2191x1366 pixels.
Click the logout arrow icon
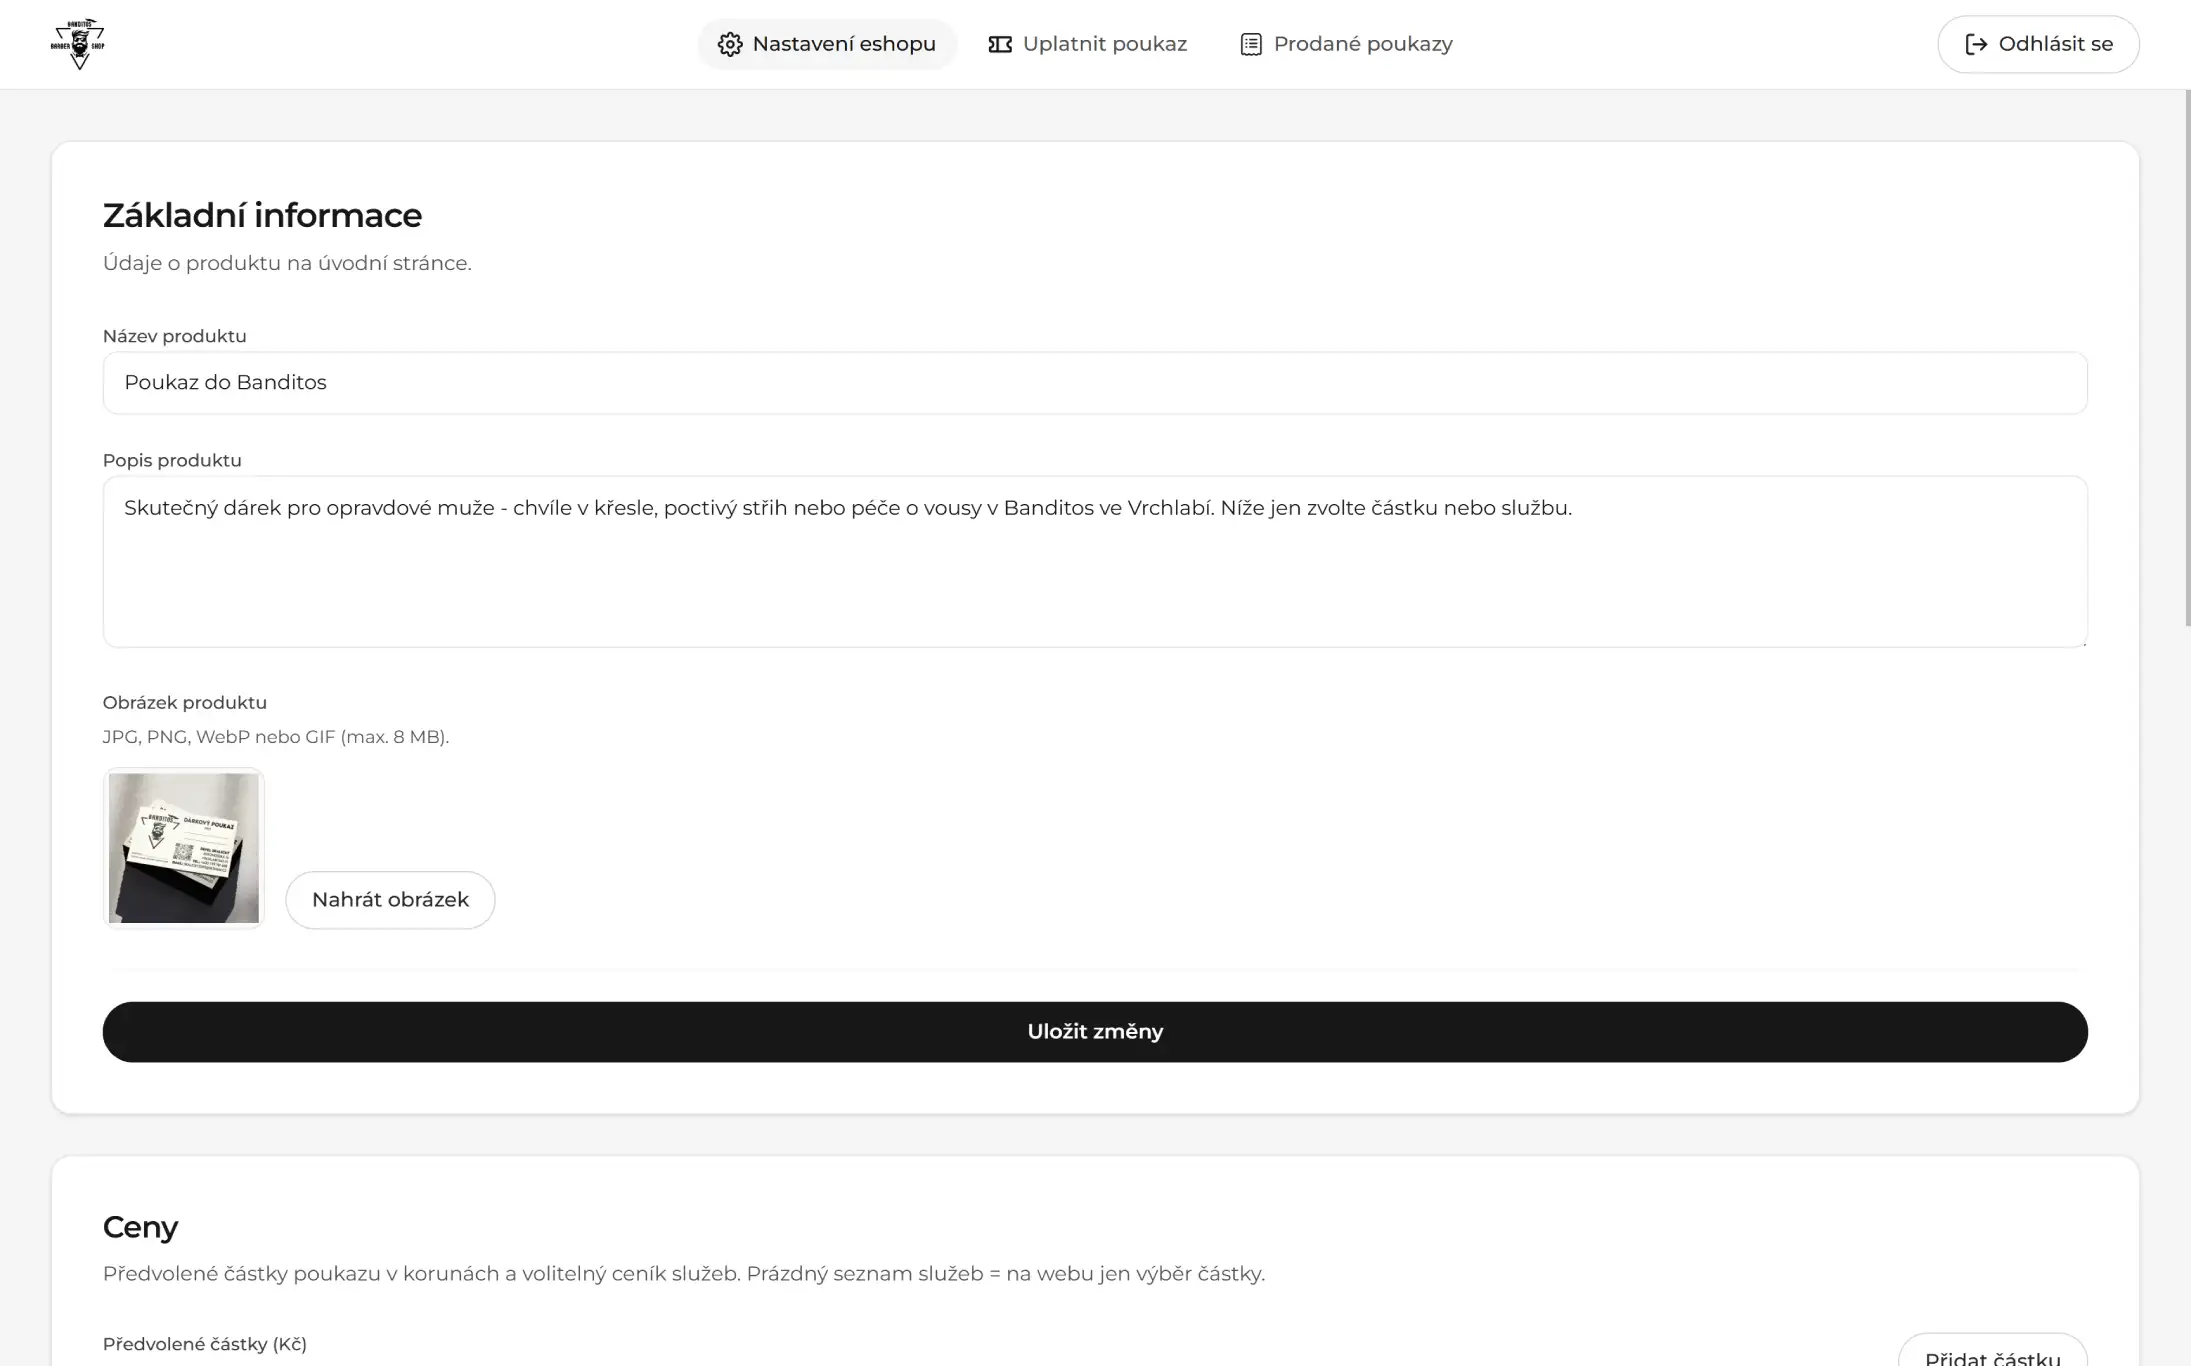pyautogui.click(x=1976, y=44)
